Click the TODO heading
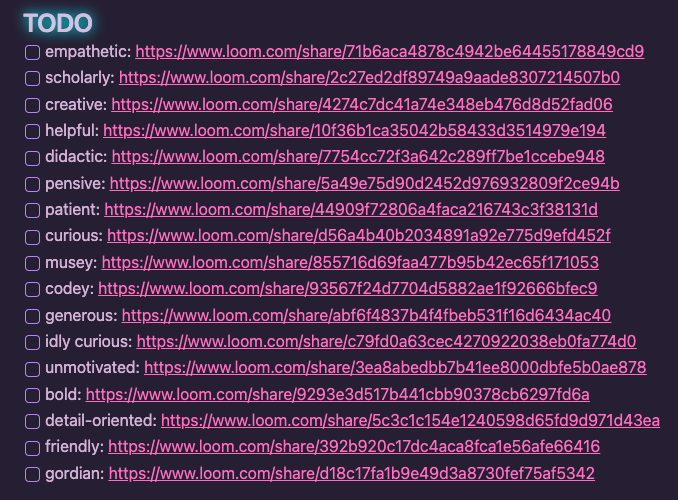 pos(58,23)
